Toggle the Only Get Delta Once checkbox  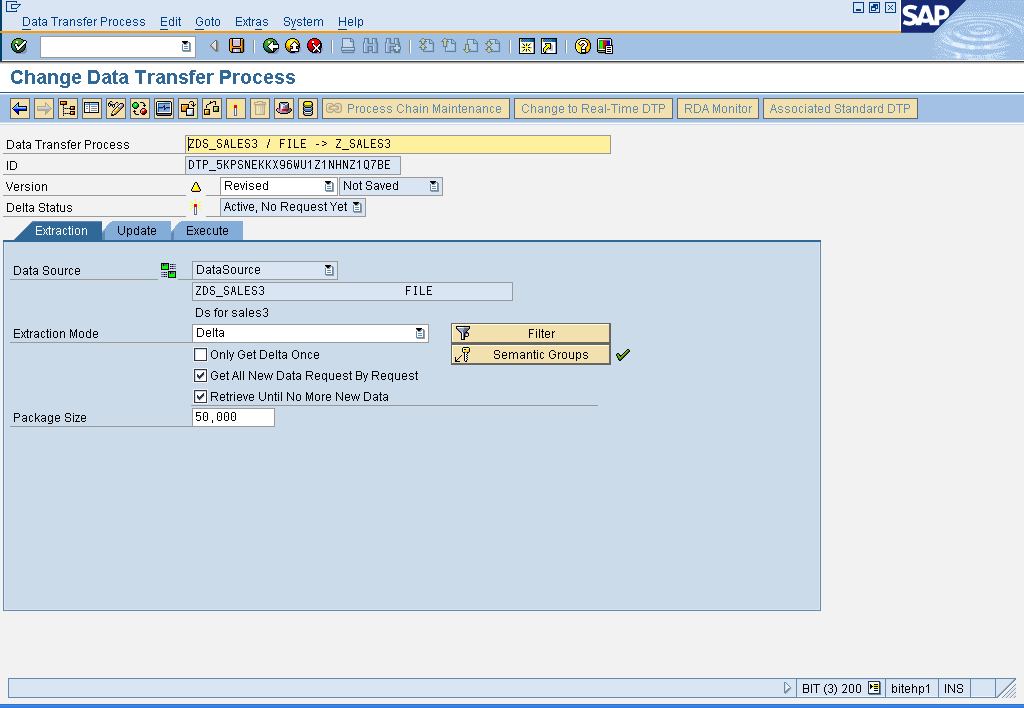point(200,355)
